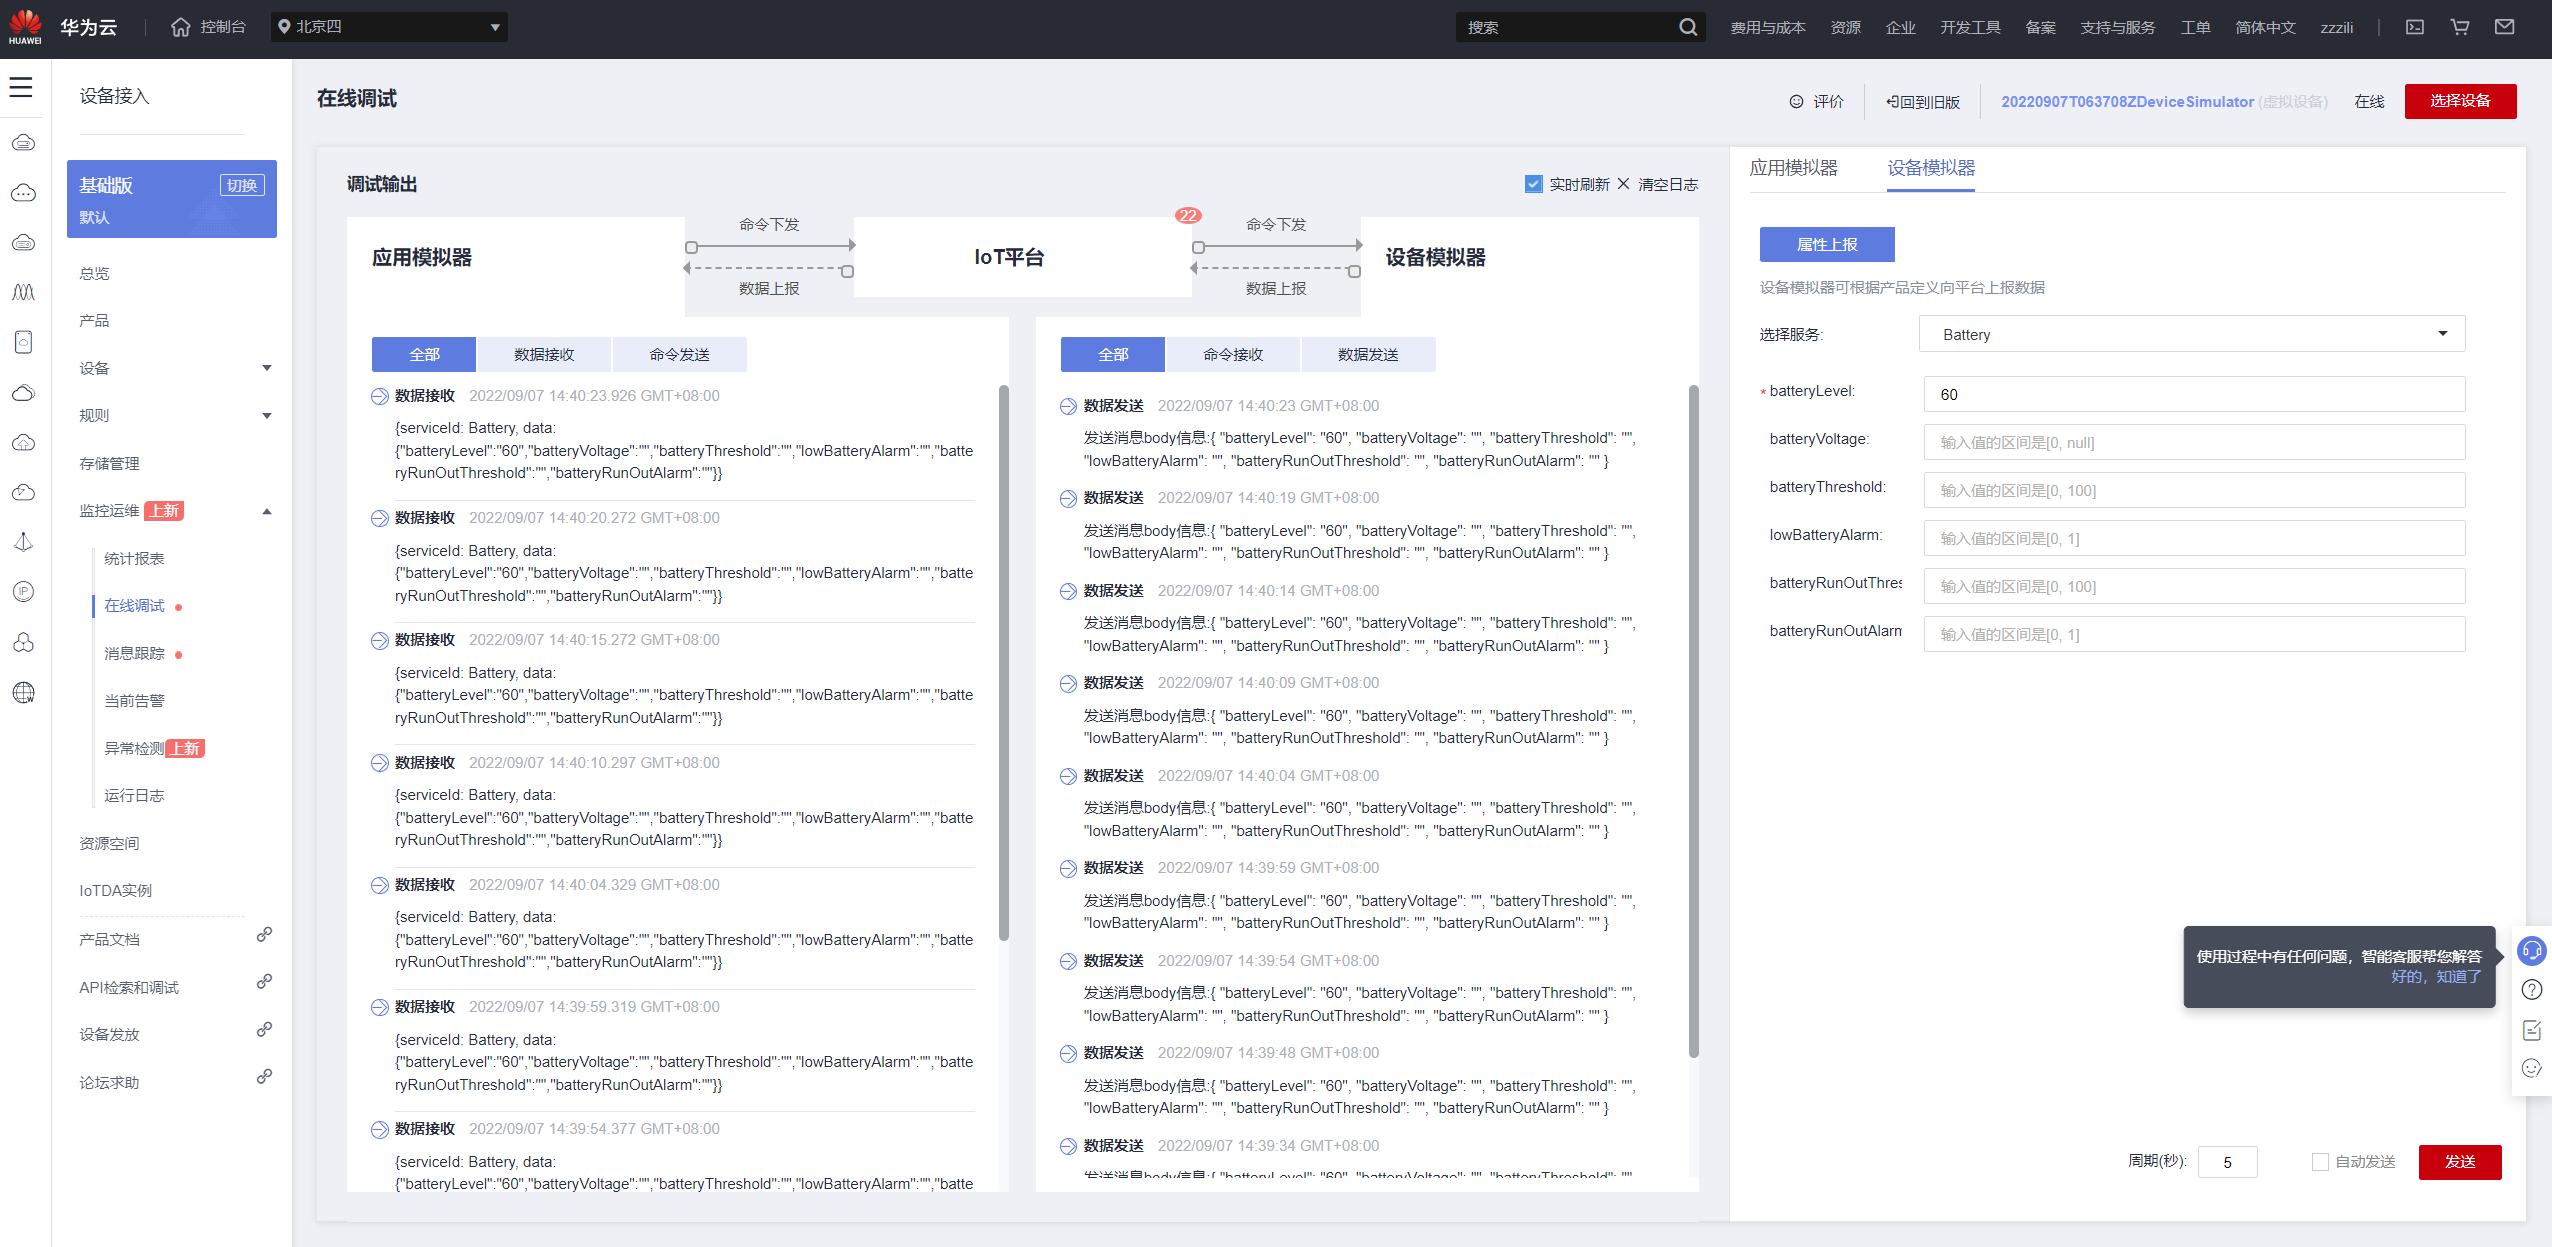The height and width of the screenshot is (1247, 2552).
Task: Click the help question mark icon
Action: click(2531, 990)
